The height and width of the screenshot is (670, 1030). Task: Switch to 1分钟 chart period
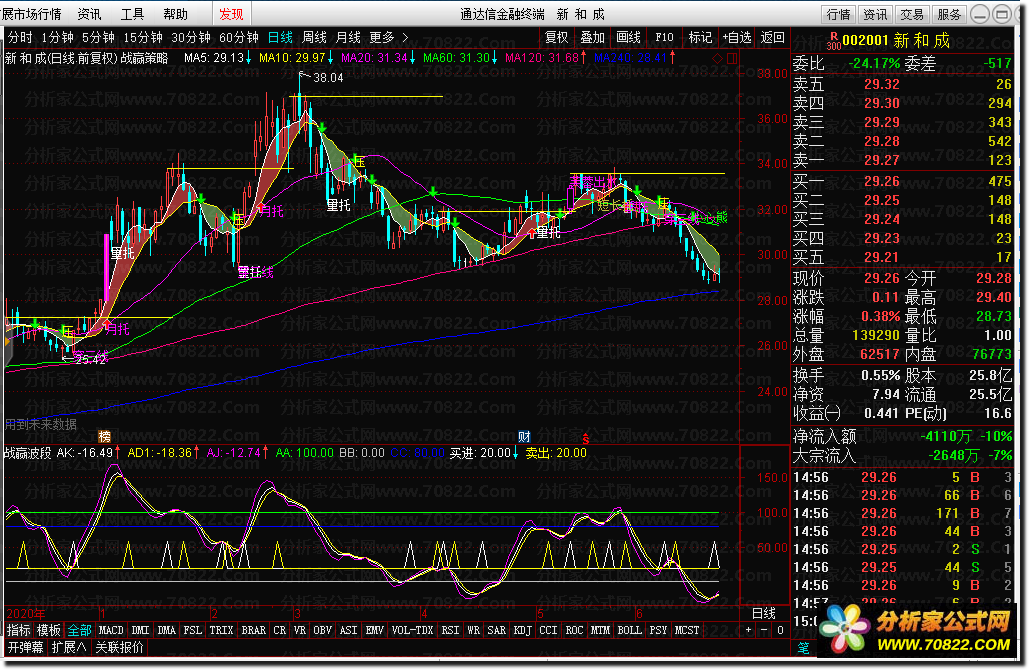point(57,37)
